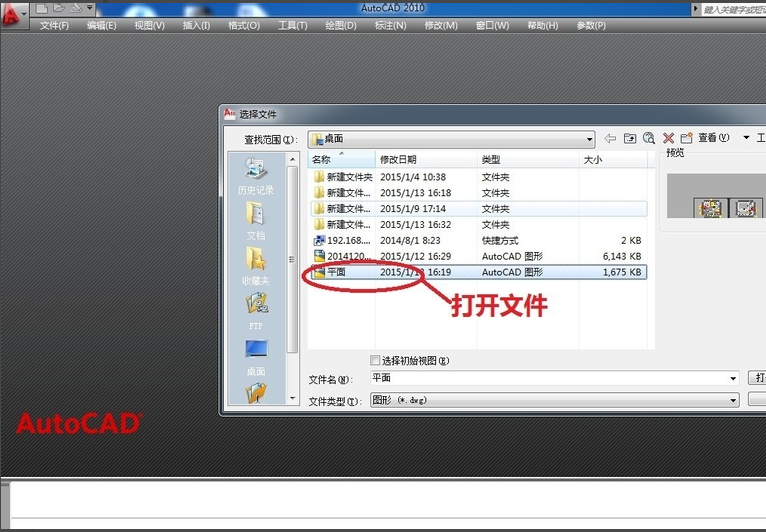766x532 pixels.
Task: Click the red Delete X icon
Action: coord(668,138)
